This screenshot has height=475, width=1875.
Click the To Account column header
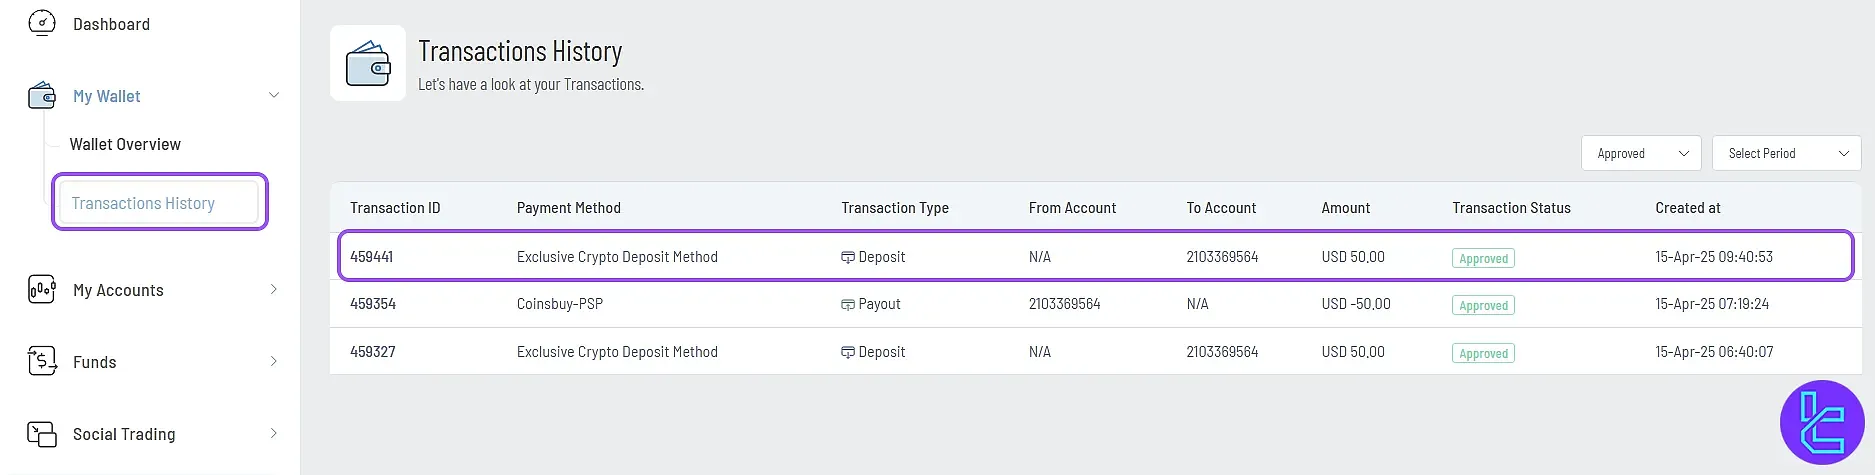click(x=1221, y=208)
